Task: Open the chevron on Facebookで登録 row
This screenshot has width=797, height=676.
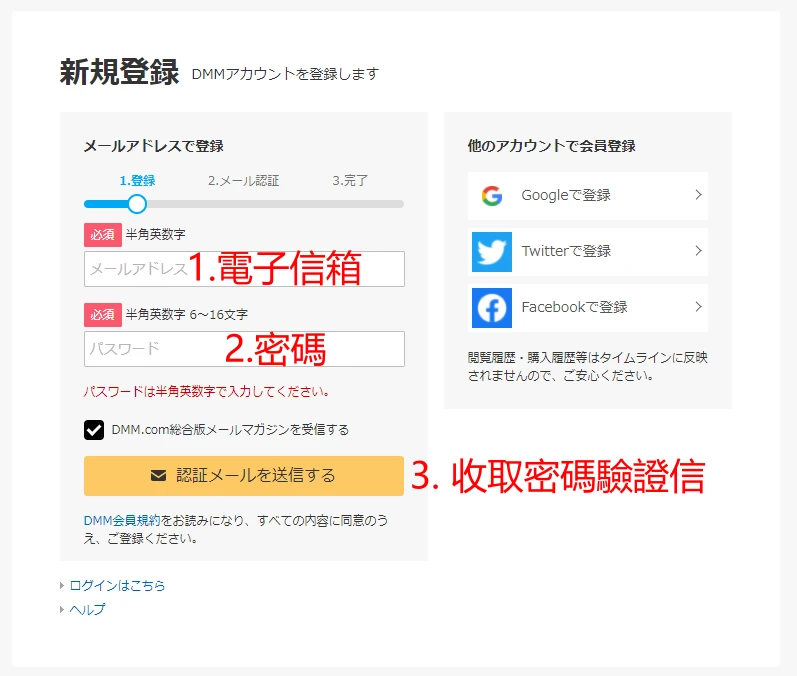Action: [698, 306]
